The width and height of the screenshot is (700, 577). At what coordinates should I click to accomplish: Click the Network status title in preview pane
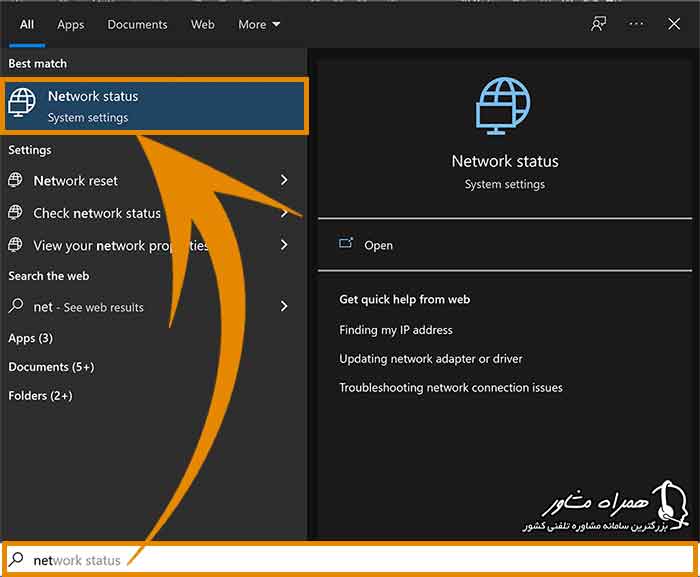tap(505, 161)
